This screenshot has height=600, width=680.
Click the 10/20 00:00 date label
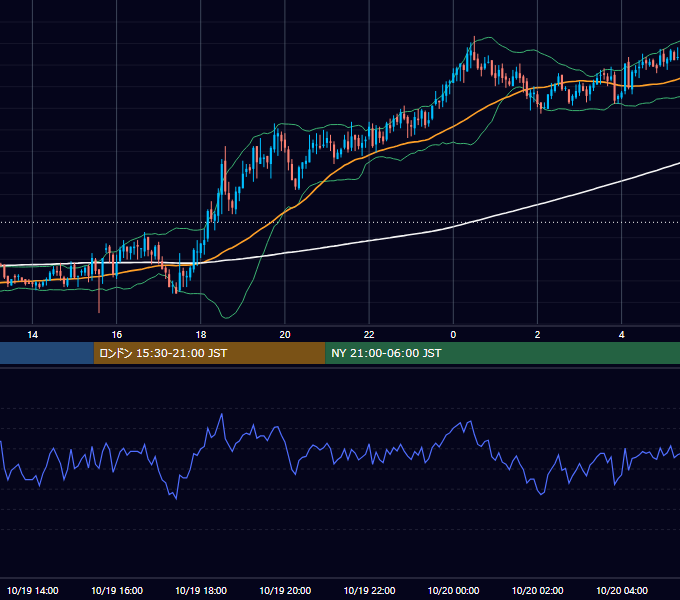[x=453, y=590]
